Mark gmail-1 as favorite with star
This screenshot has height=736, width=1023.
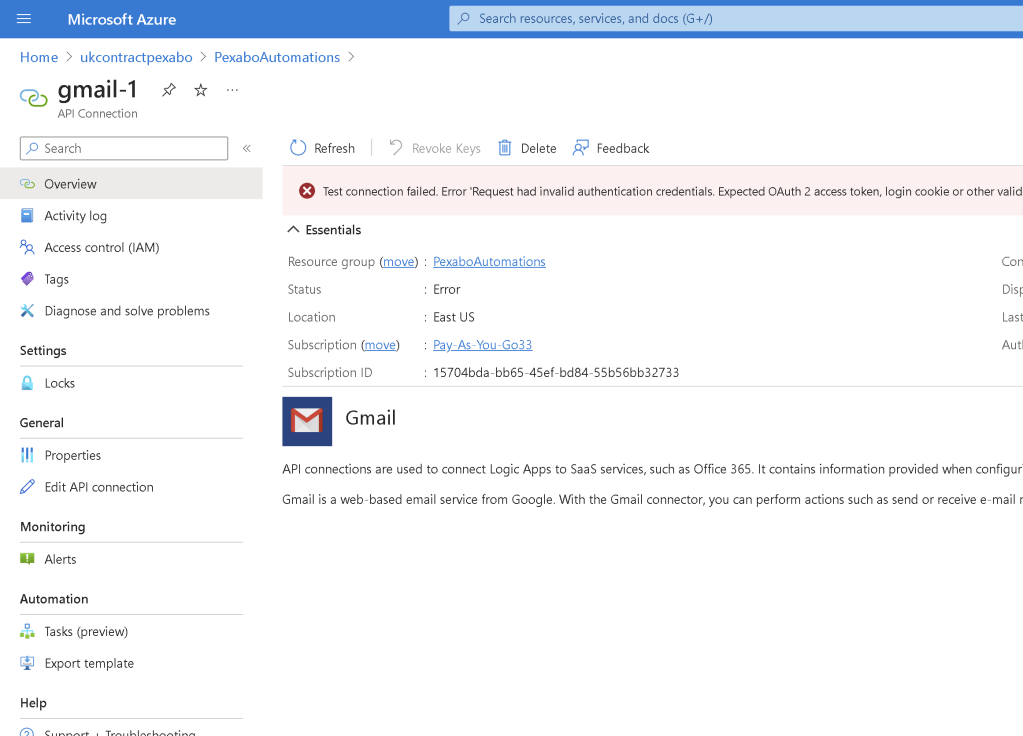point(200,90)
